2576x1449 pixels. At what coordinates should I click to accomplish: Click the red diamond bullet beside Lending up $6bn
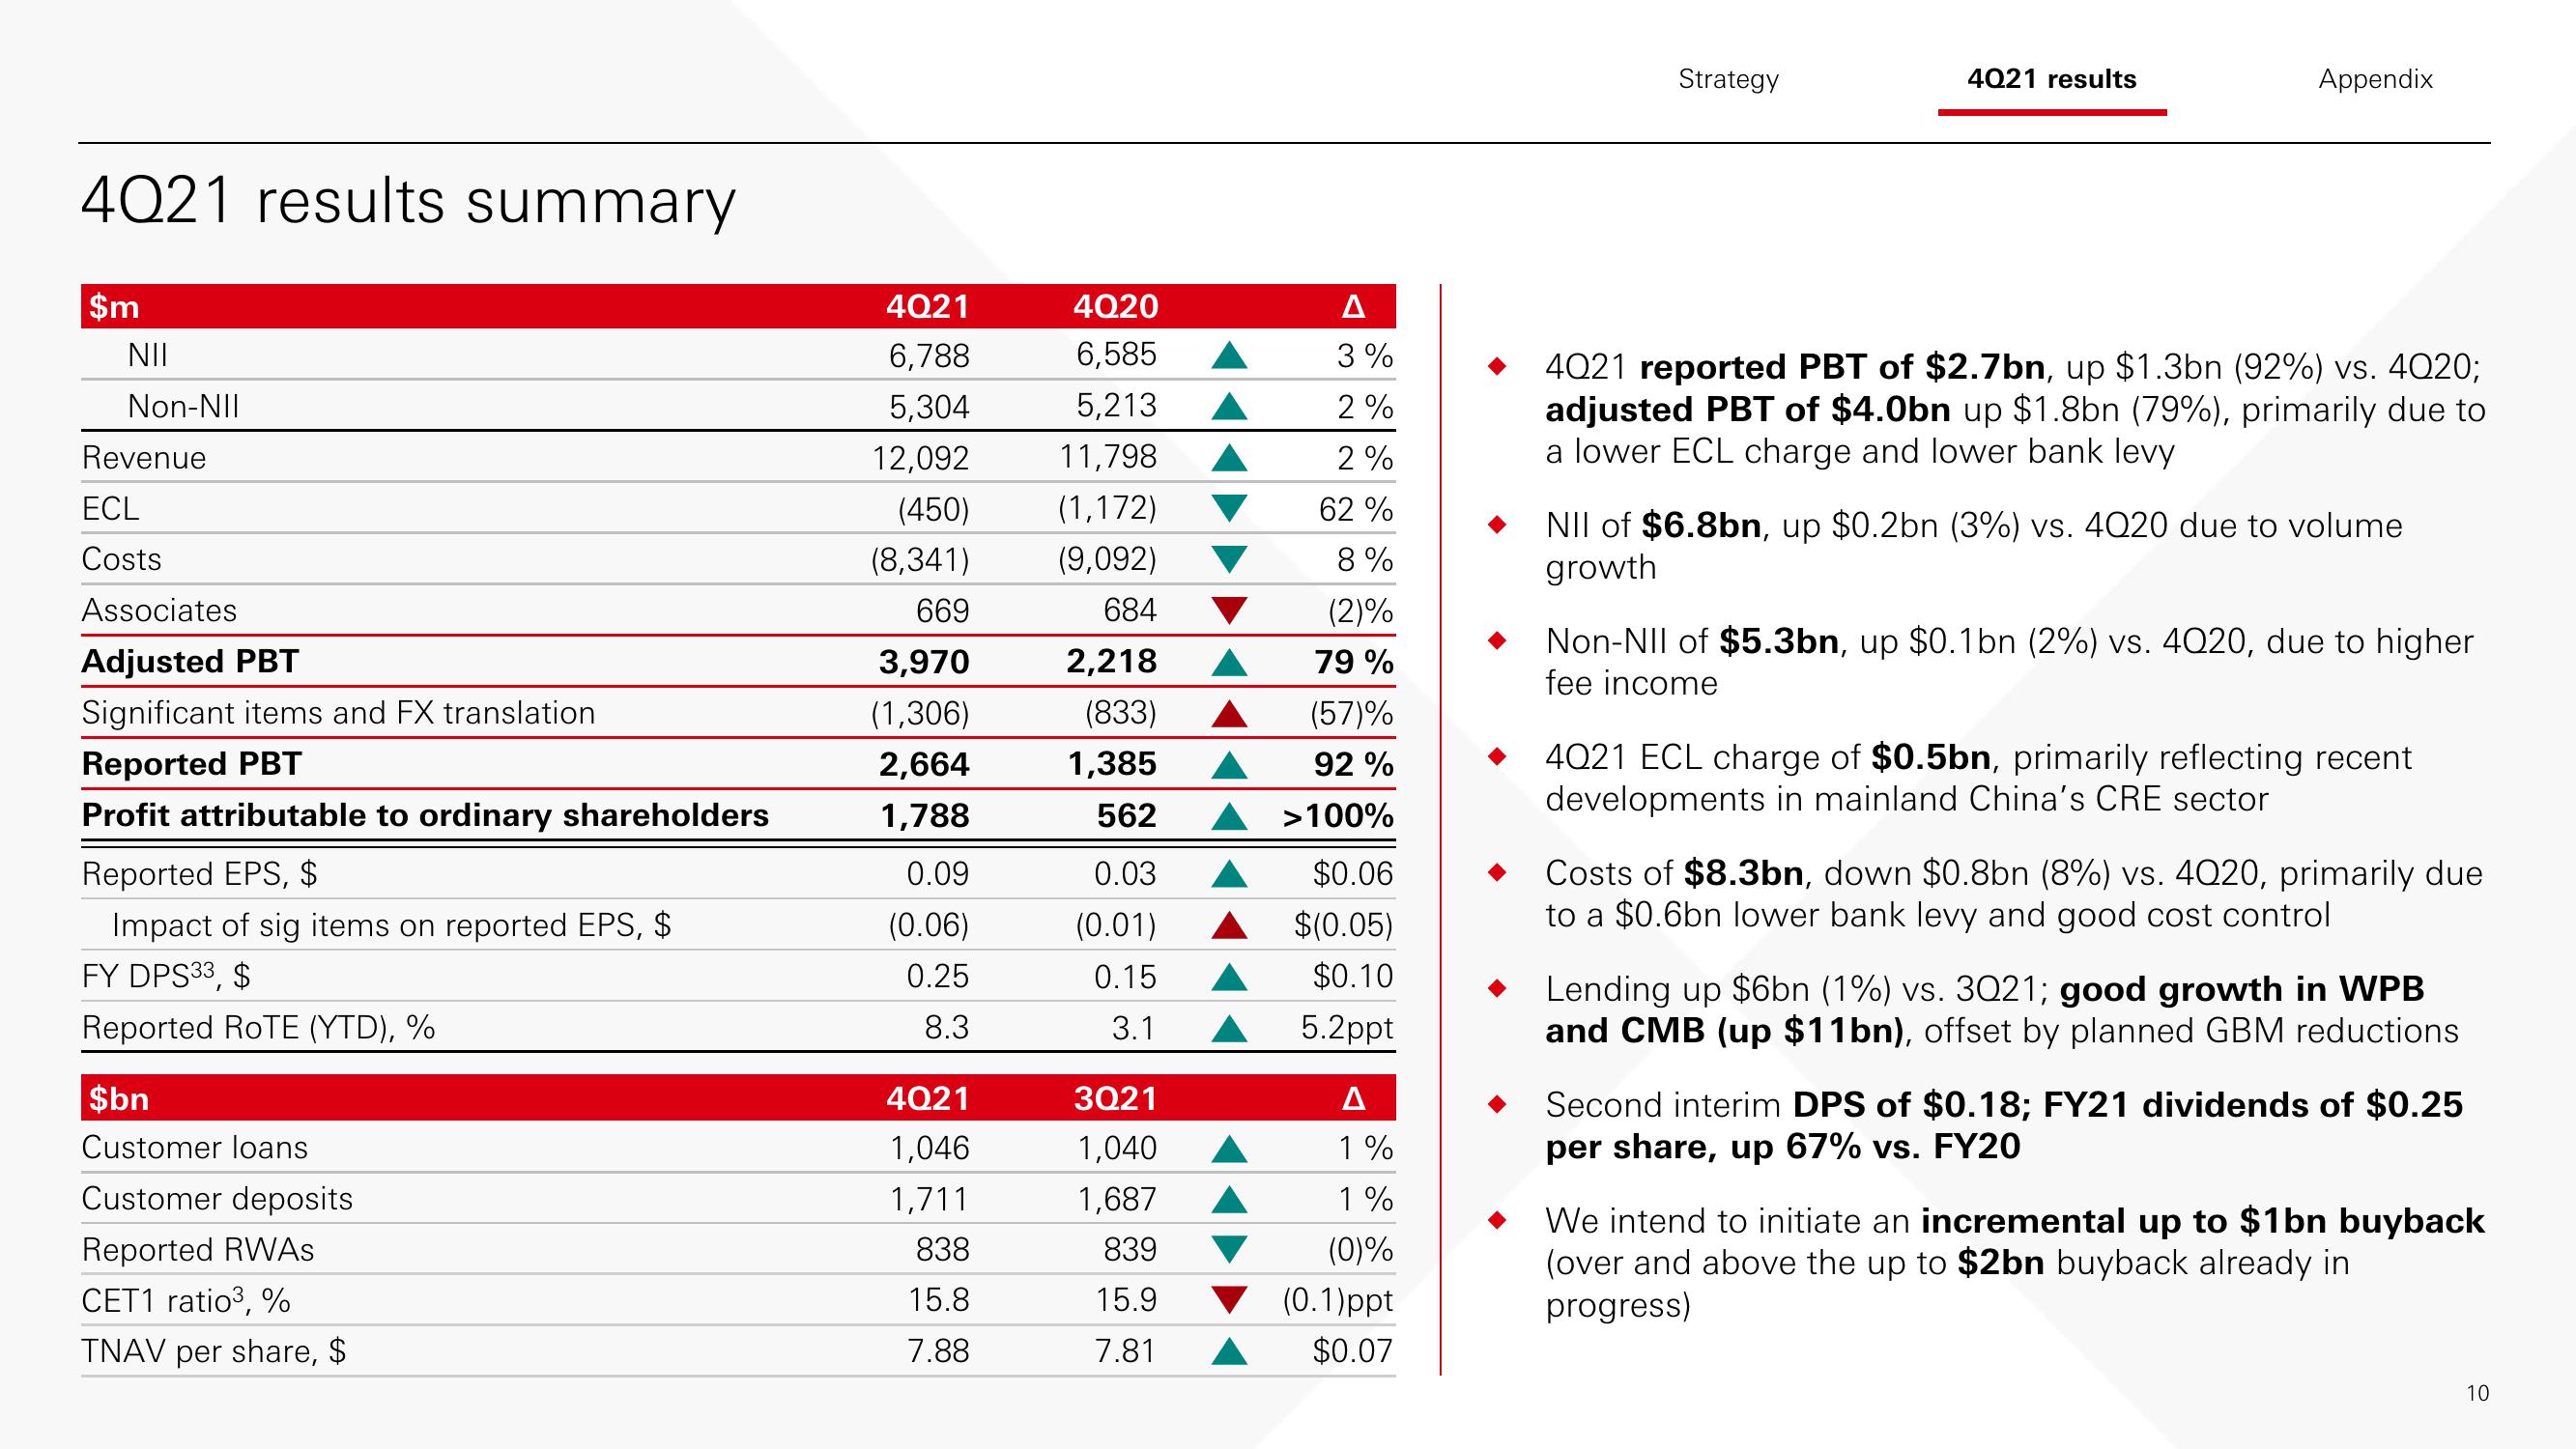[x=1496, y=988]
